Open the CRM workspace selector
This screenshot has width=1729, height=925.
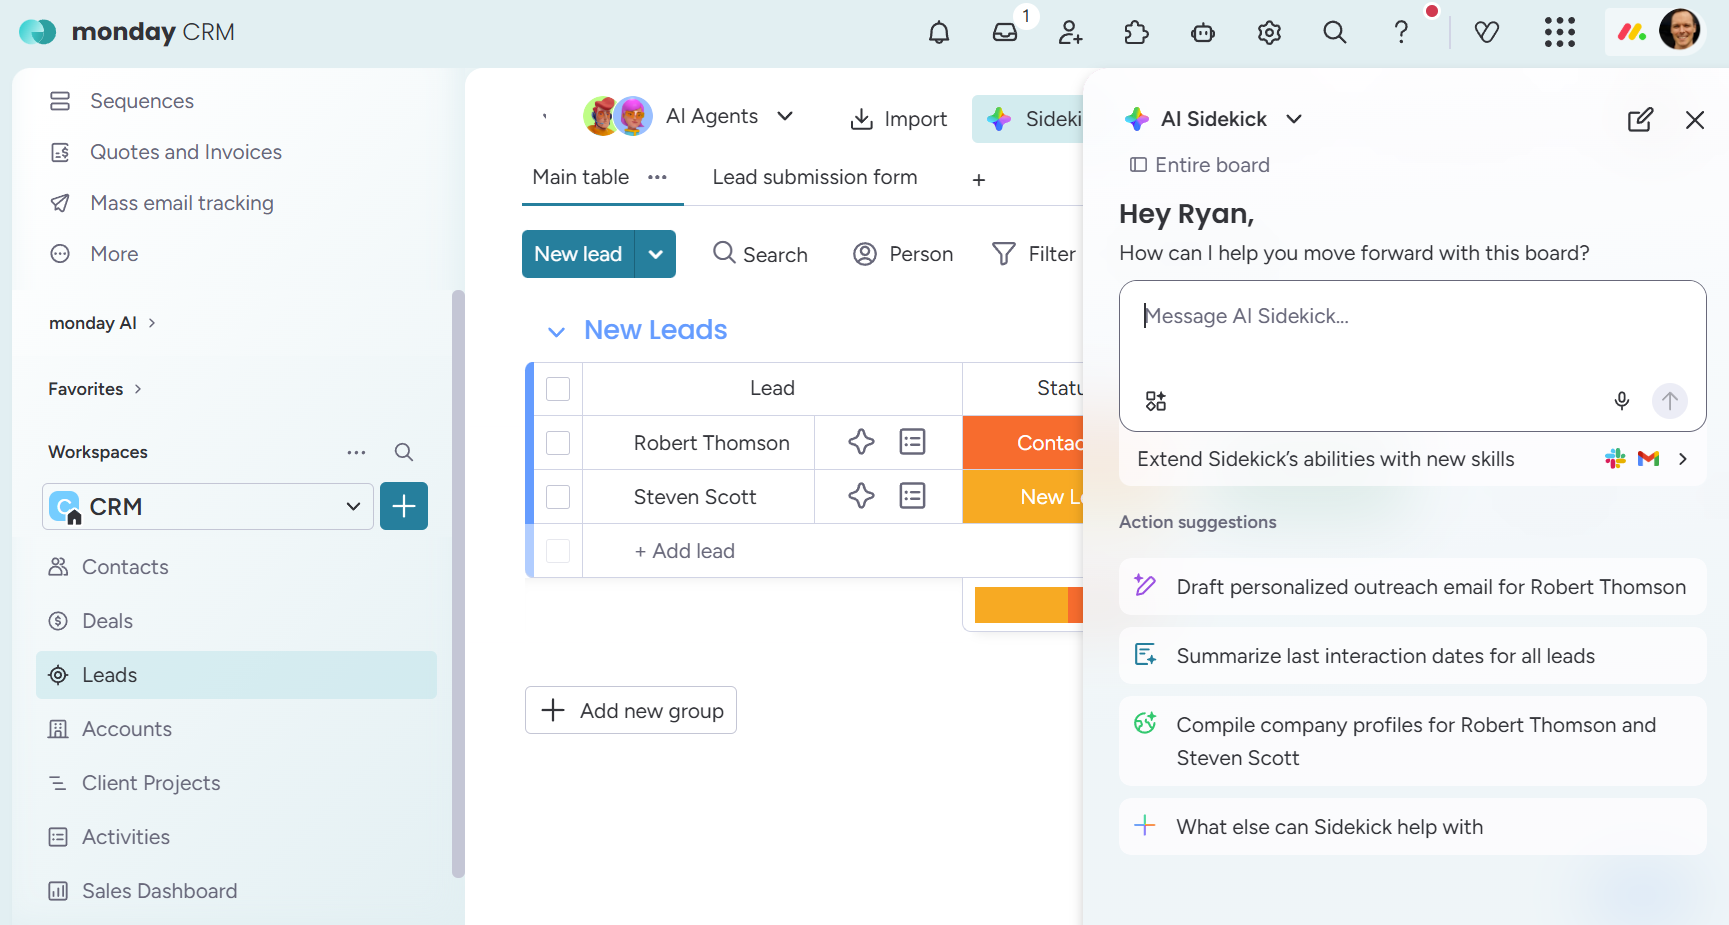208,507
